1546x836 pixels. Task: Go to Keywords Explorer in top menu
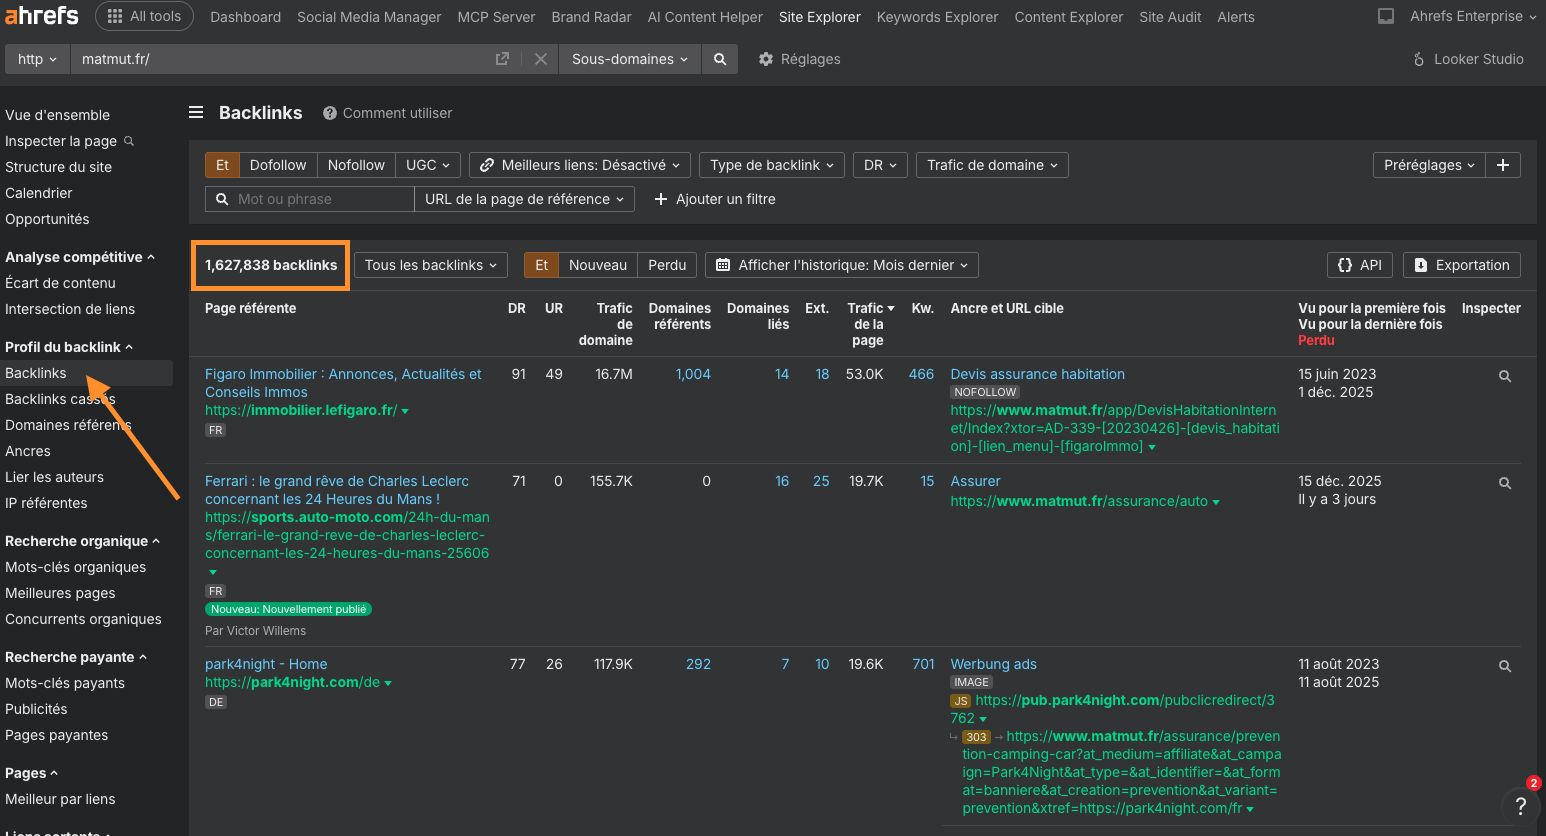point(937,17)
